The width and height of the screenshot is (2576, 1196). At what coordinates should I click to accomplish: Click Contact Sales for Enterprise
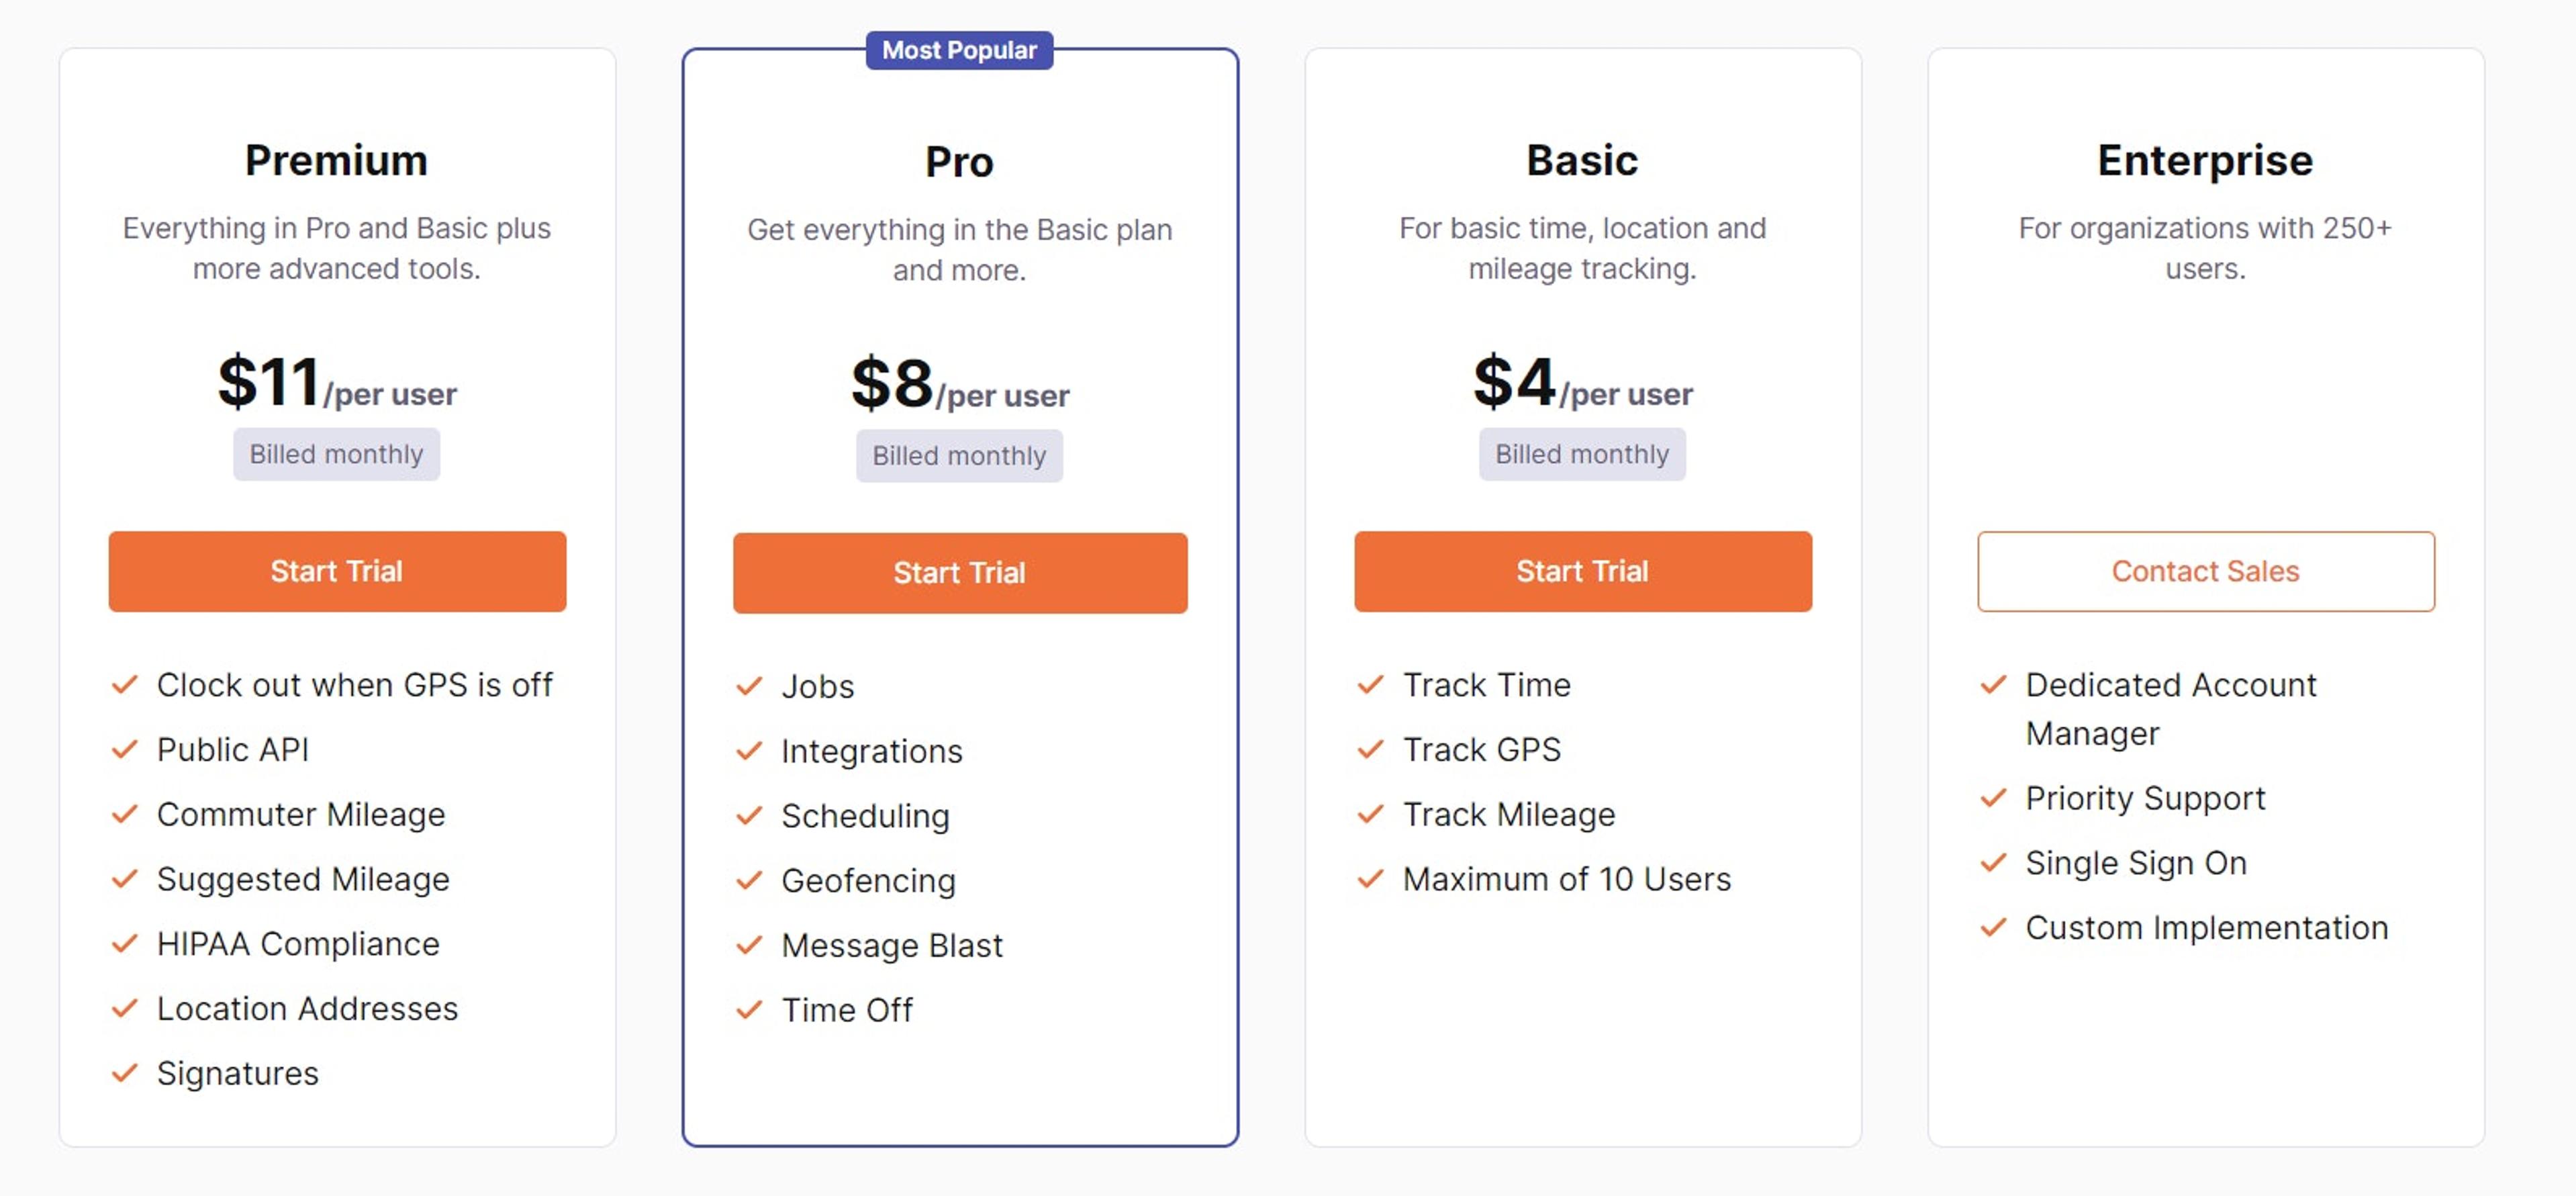point(2204,571)
